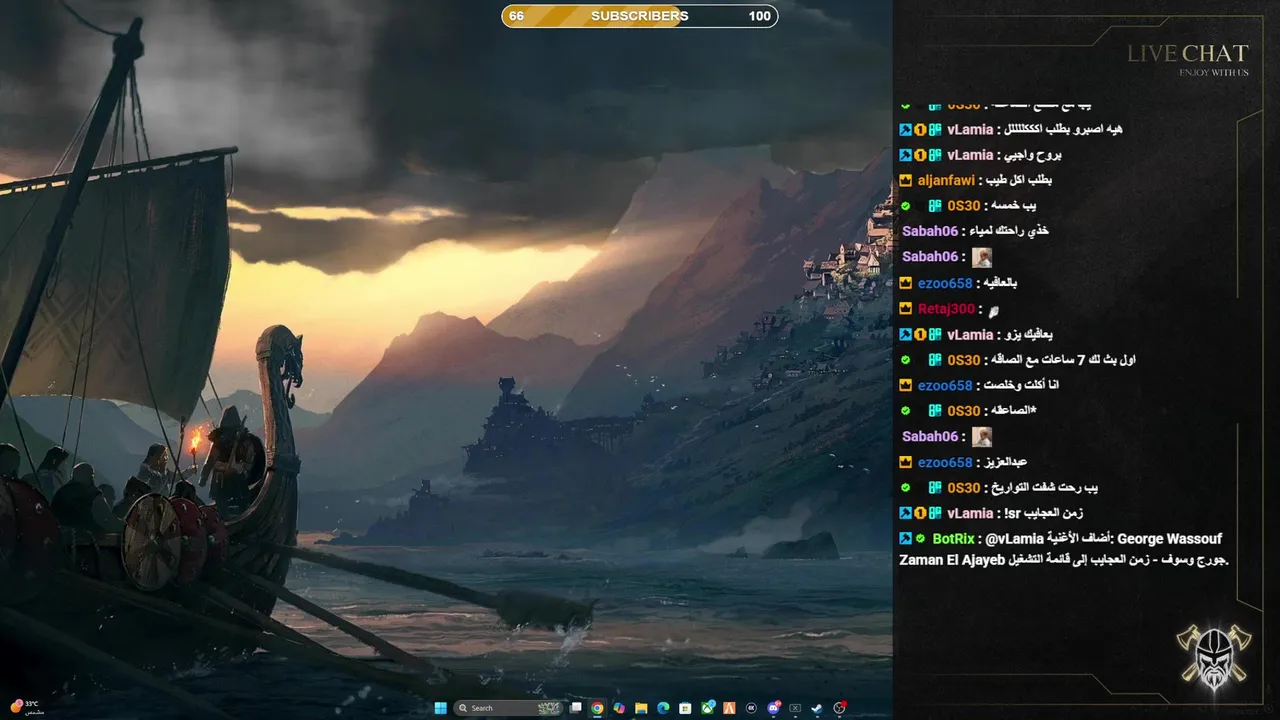
Task: Open Task View from the taskbar
Action: (575, 708)
